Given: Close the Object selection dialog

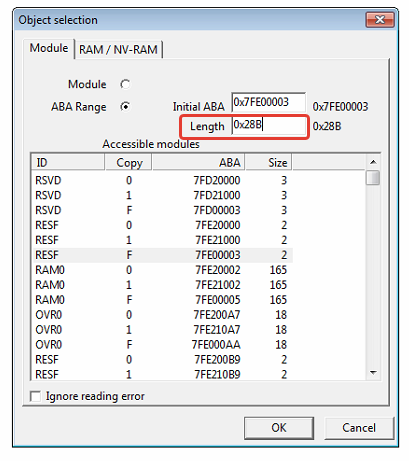Looking at the screenshot, I should click(380, 20).
